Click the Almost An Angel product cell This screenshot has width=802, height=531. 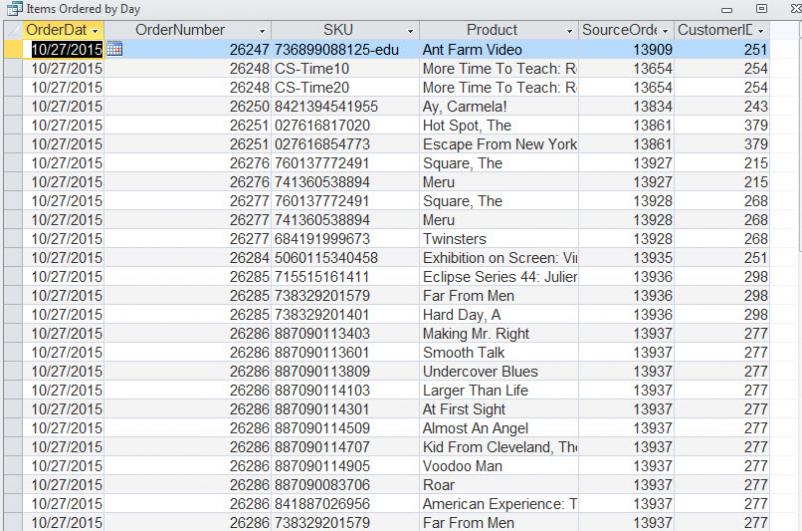pyautogui.click(x=499, y=428)
